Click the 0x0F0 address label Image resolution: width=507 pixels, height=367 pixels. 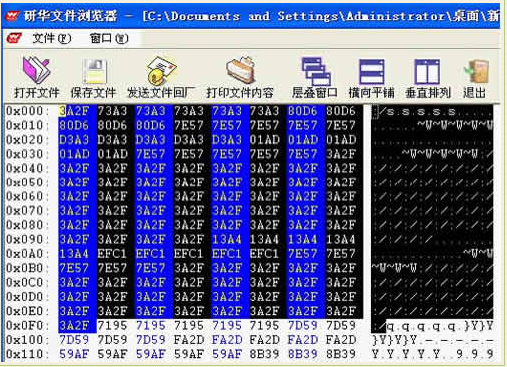point(25,325)
